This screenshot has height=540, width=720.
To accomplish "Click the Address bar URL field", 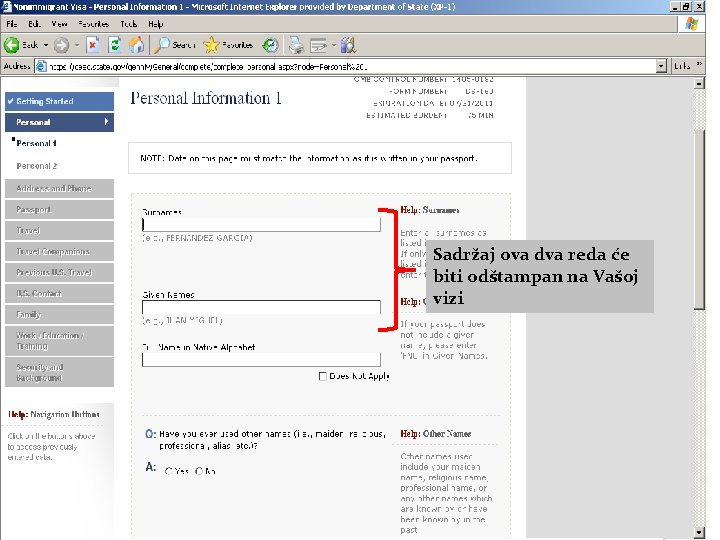I will (345, 66).
